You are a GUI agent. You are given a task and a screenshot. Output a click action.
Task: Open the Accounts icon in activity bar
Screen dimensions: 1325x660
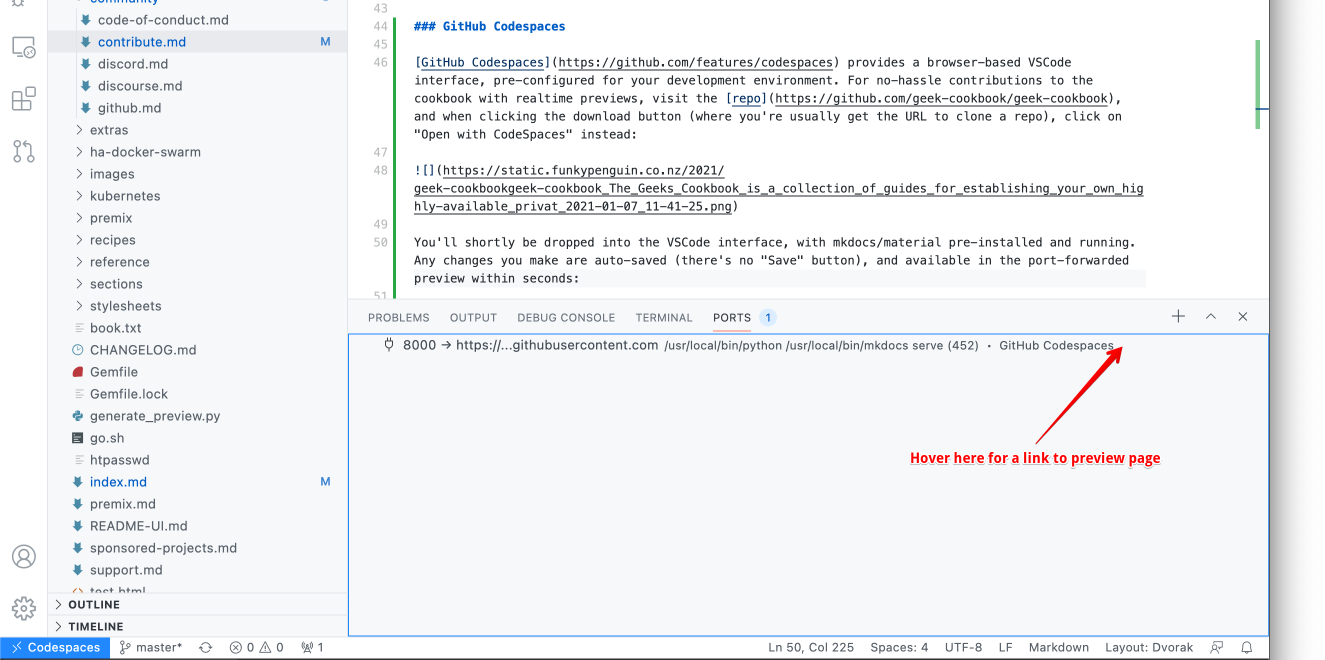24,557
